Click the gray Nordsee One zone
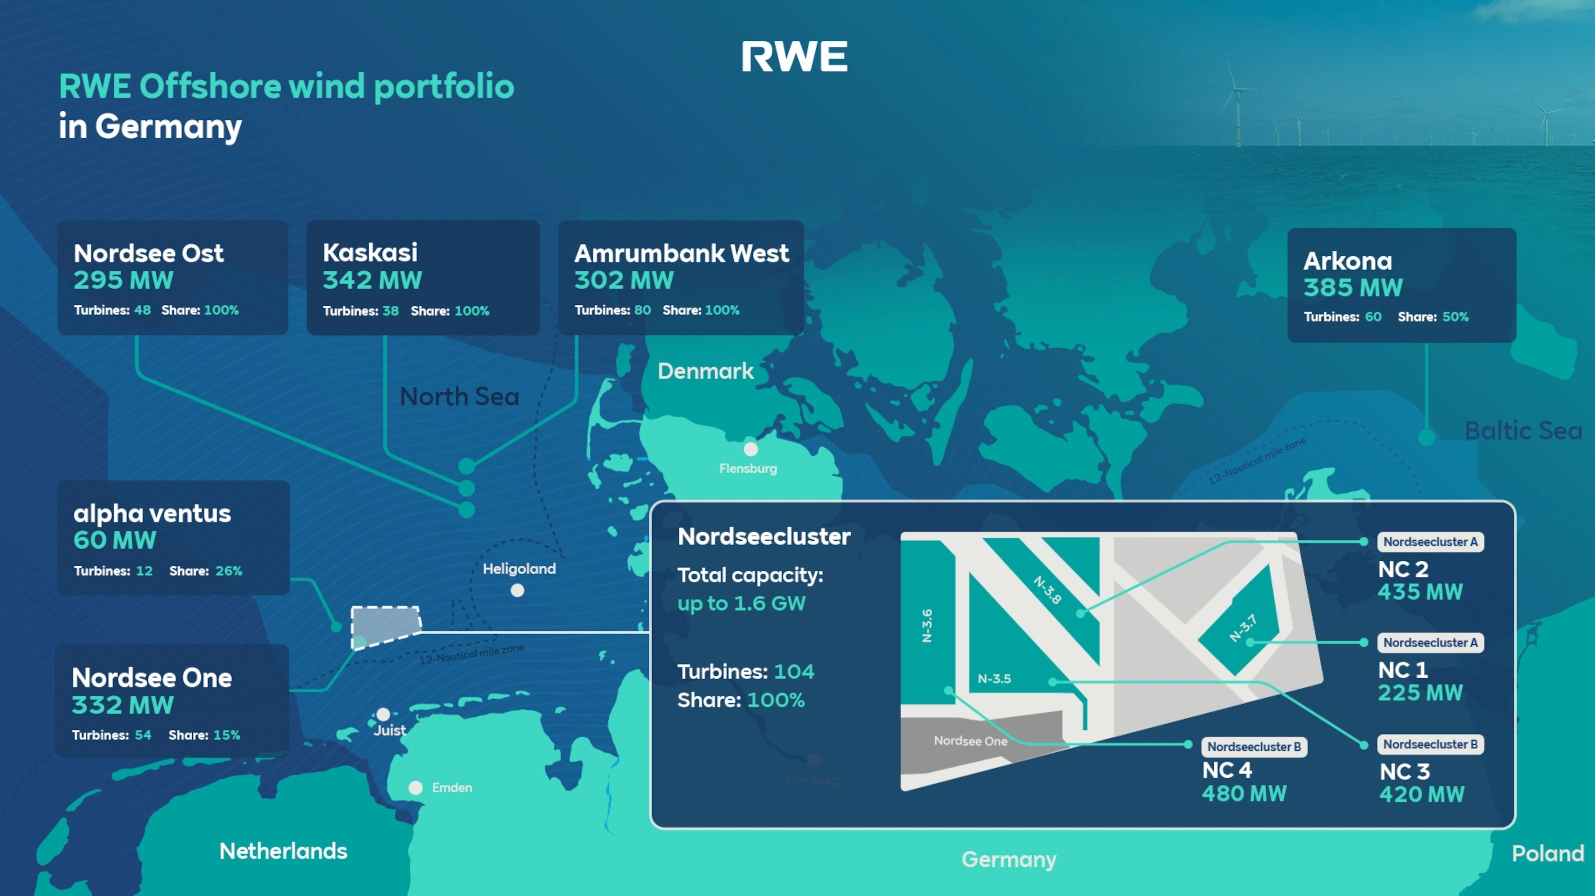The width and height of the screenshot is (1595, 896). (x=970, y=742)
